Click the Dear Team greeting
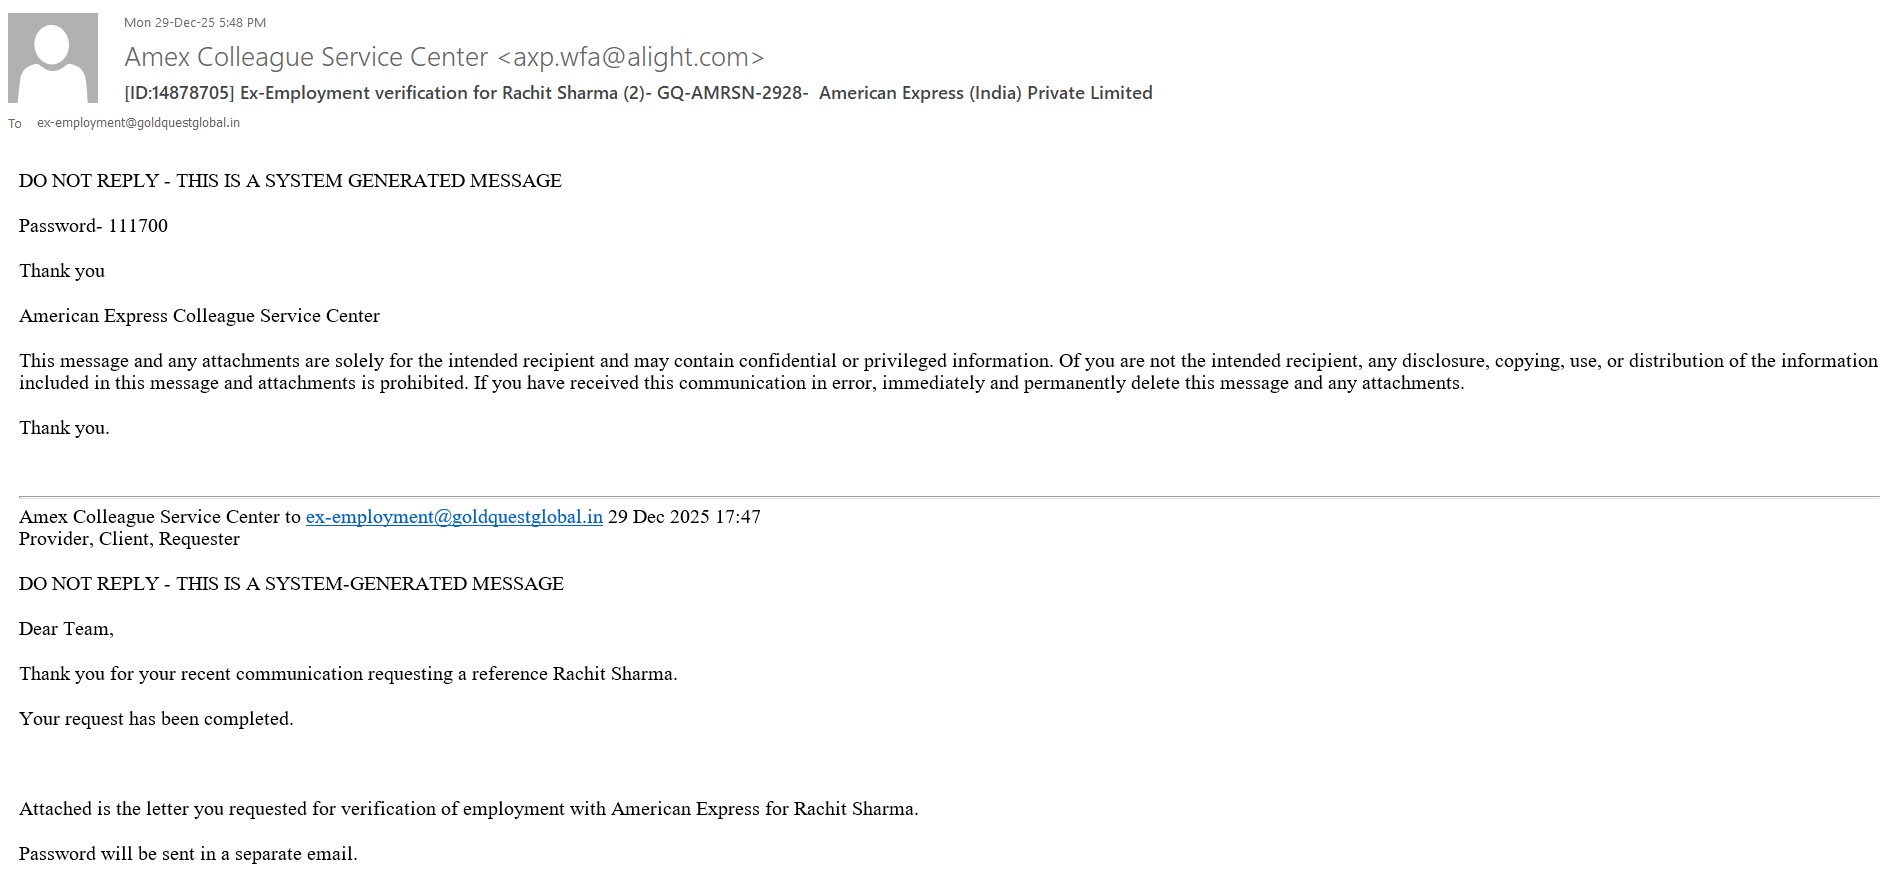This screenshot has width=1886, height=873. [x=66, y=629]
